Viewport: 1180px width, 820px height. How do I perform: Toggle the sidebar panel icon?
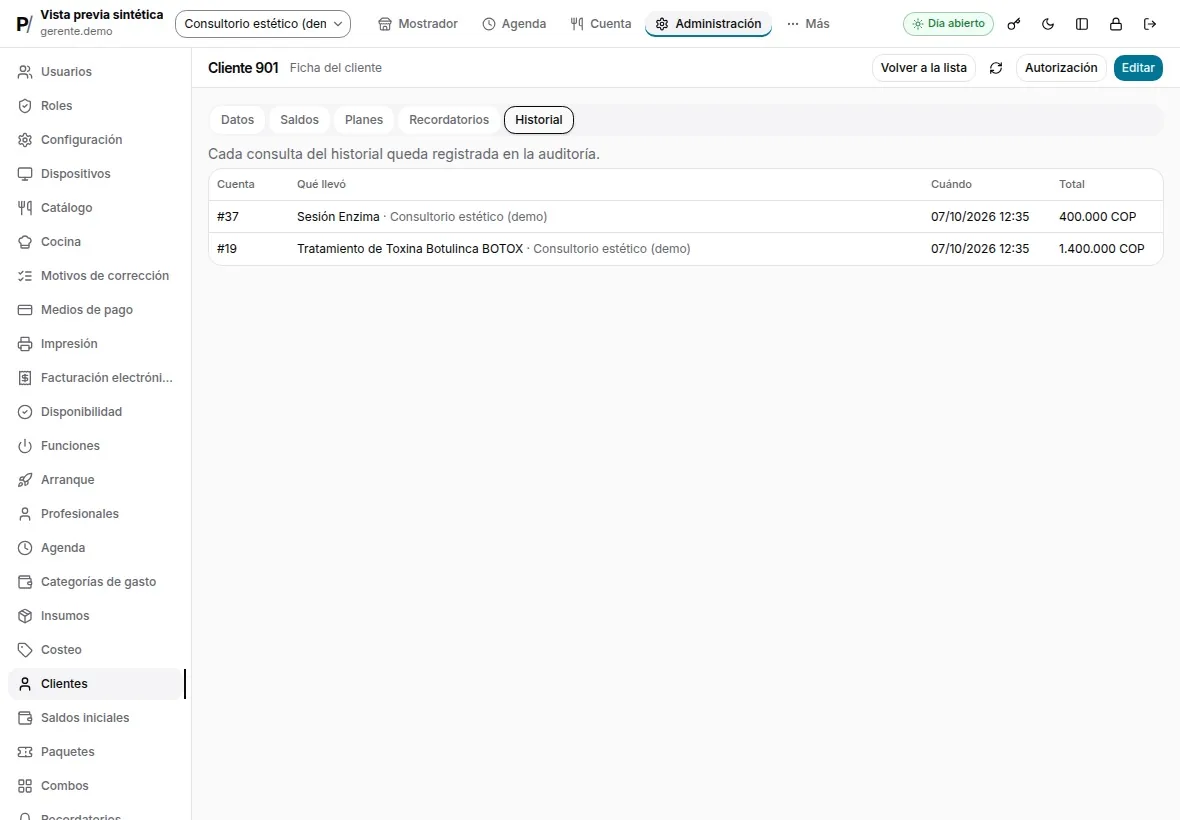(1081, 24)
